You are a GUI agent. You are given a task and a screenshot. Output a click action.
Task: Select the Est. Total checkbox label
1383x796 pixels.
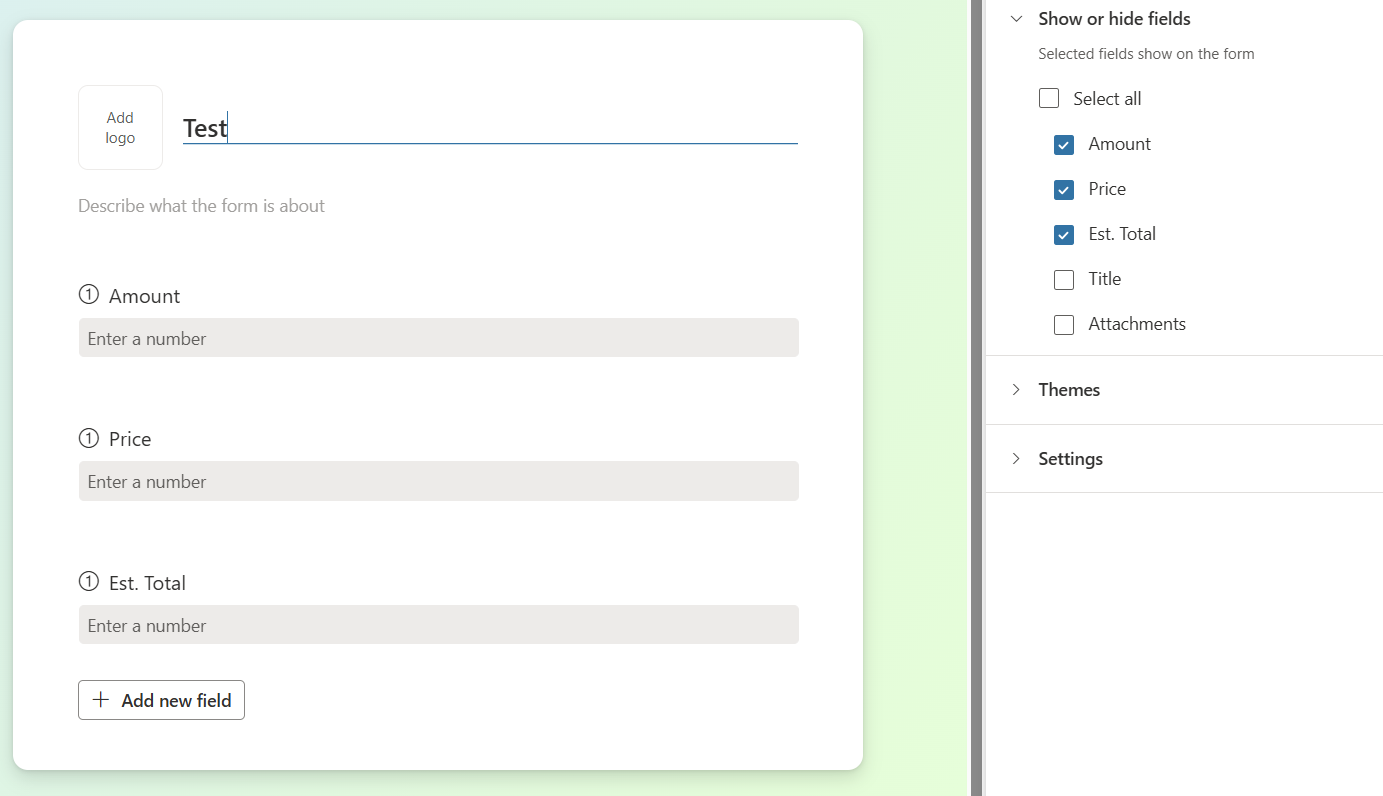1122,233
